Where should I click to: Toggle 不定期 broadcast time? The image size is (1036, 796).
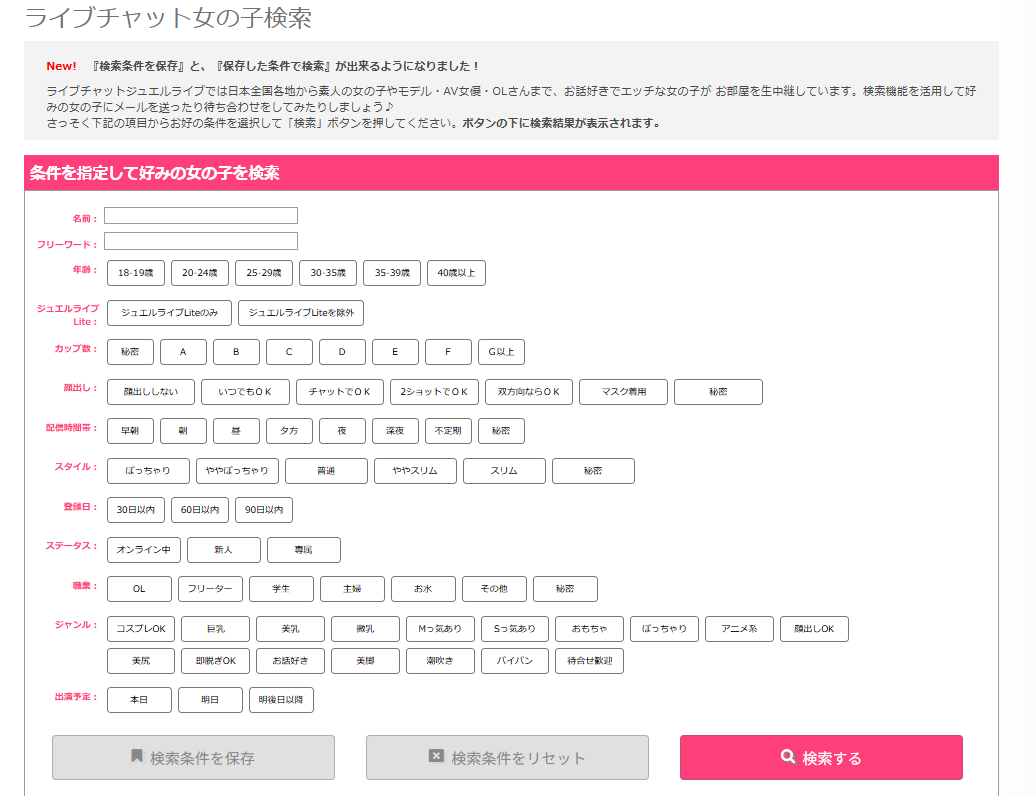[448, 431]
